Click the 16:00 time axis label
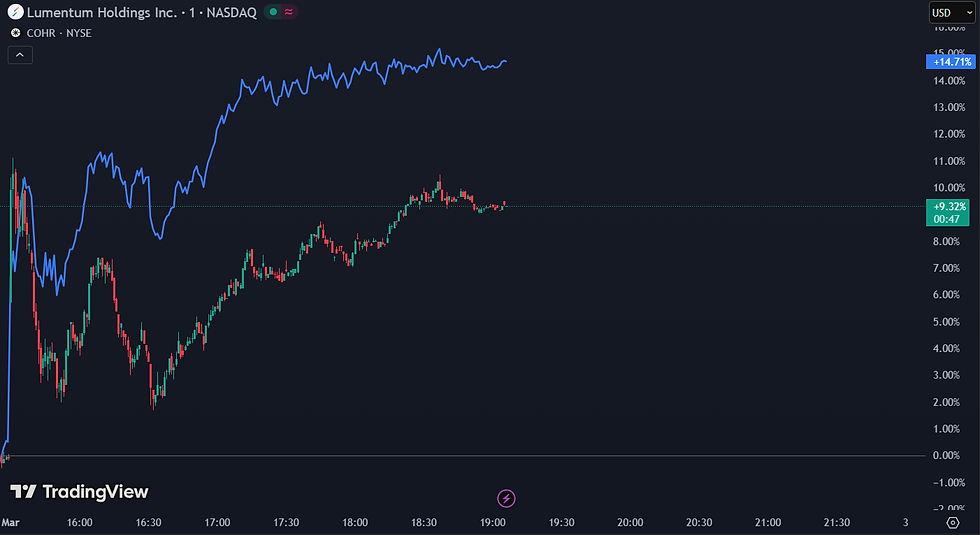 [x=79, y=522]
